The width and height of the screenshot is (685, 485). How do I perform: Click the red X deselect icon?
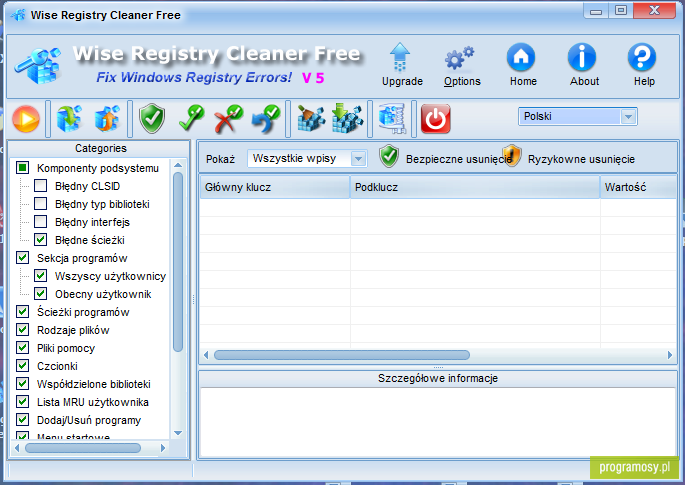click(228, 118)
